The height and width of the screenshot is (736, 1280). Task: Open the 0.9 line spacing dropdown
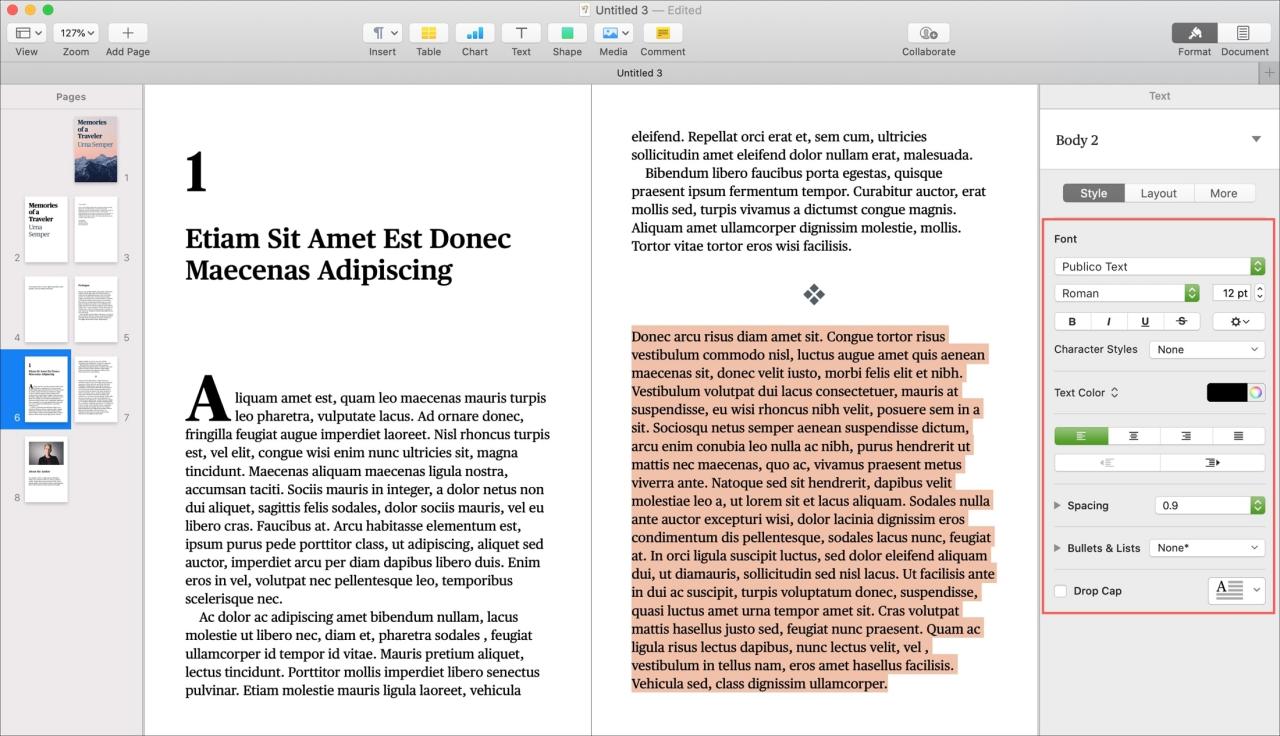click(1209, 505)
